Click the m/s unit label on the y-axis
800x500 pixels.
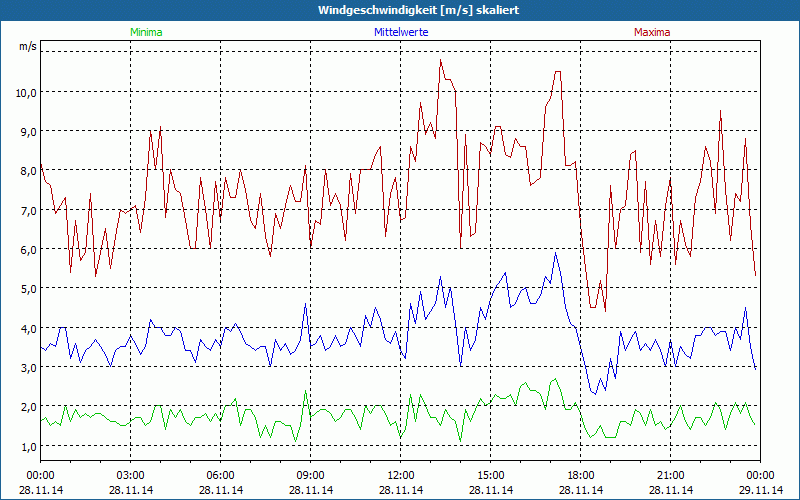27,46
